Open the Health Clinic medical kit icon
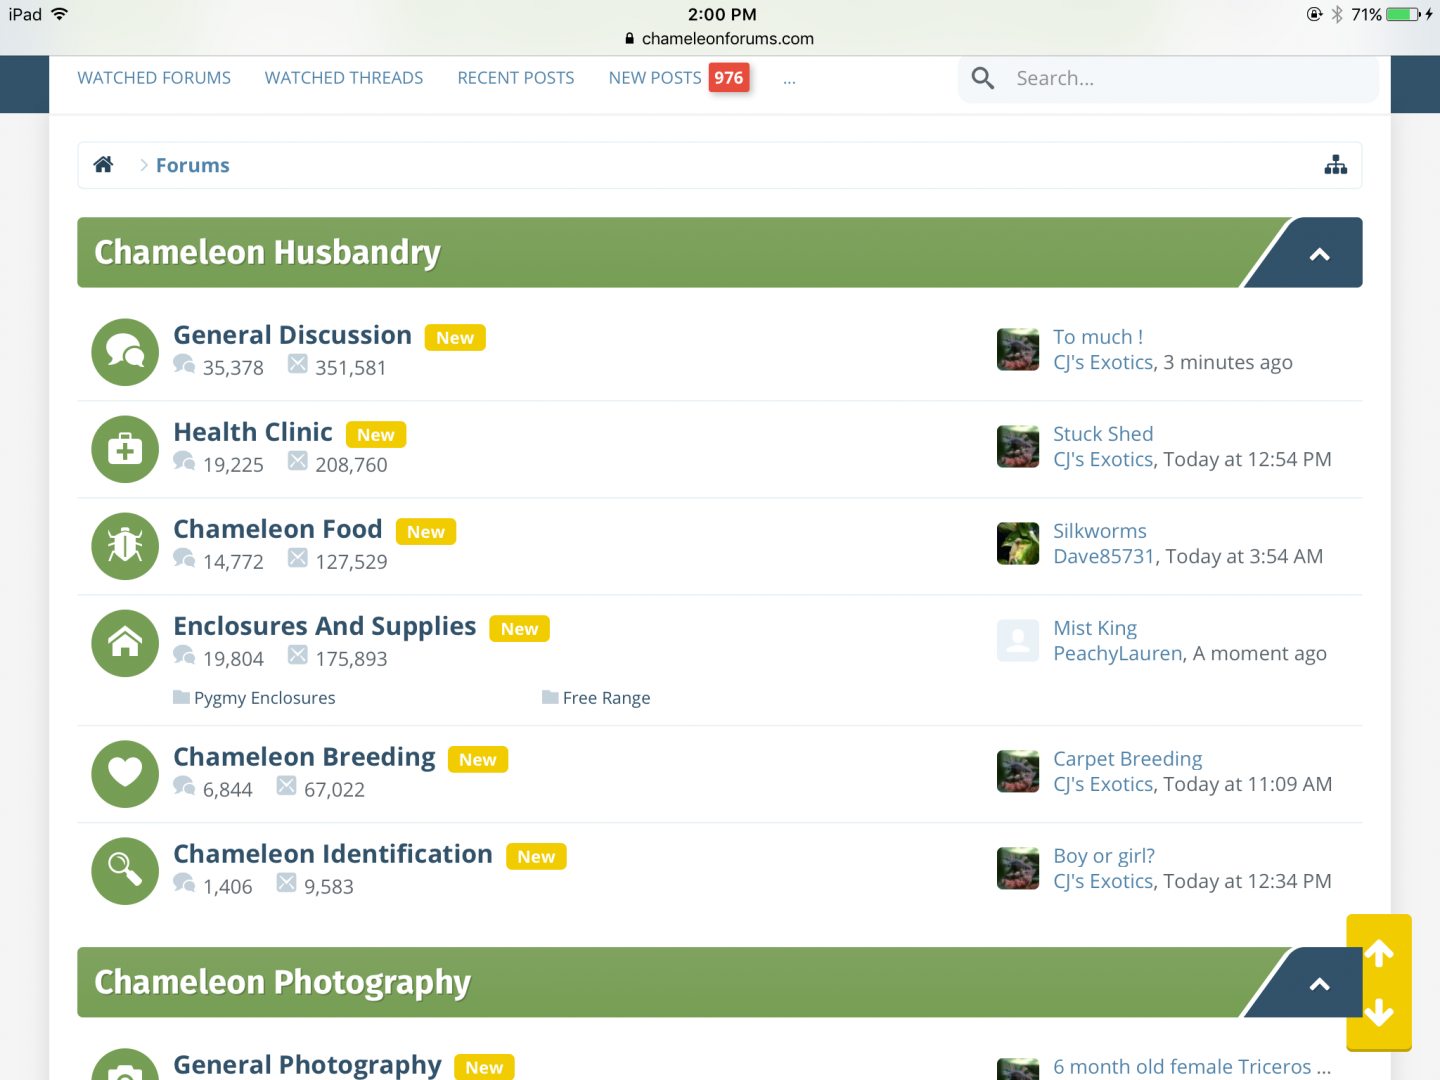Screen dimensions: 1440x1080 pyautogui.click(x=125, y=449)
